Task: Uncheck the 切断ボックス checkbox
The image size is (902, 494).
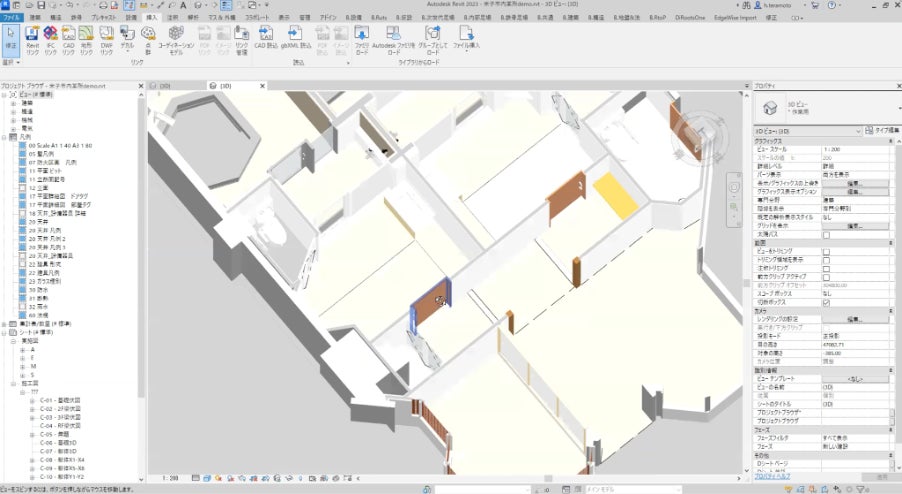Action: [825, 301]
